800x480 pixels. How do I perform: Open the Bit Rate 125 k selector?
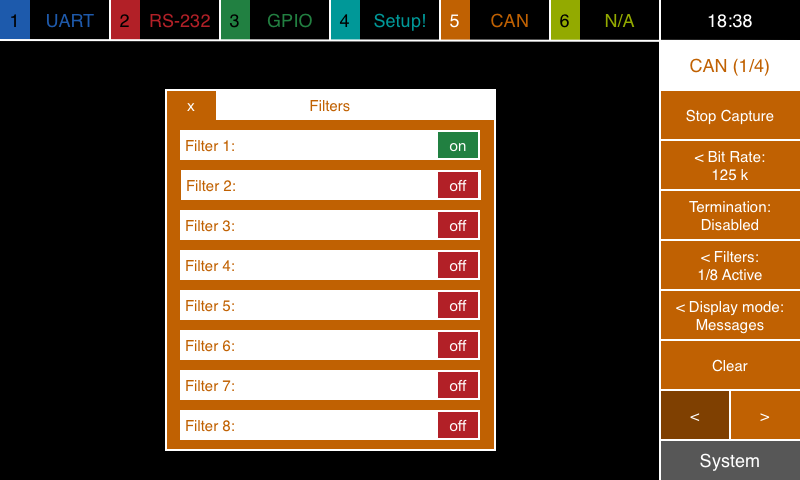[x=730, y=165]
